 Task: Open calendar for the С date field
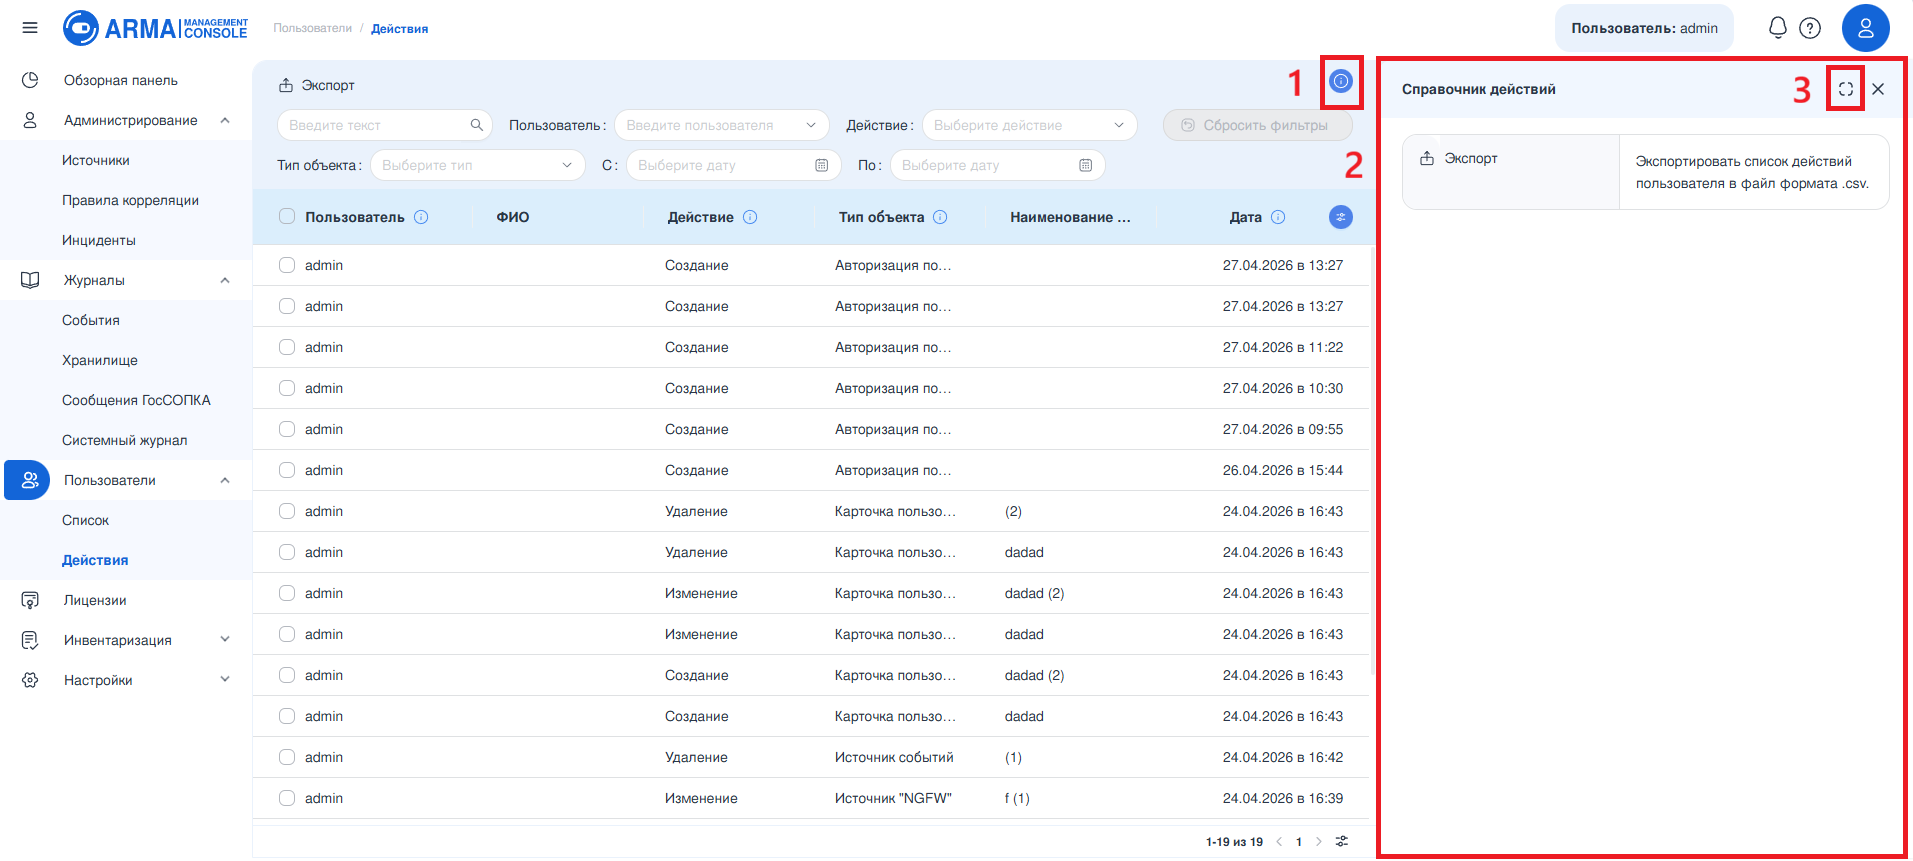tap(821, 165)
